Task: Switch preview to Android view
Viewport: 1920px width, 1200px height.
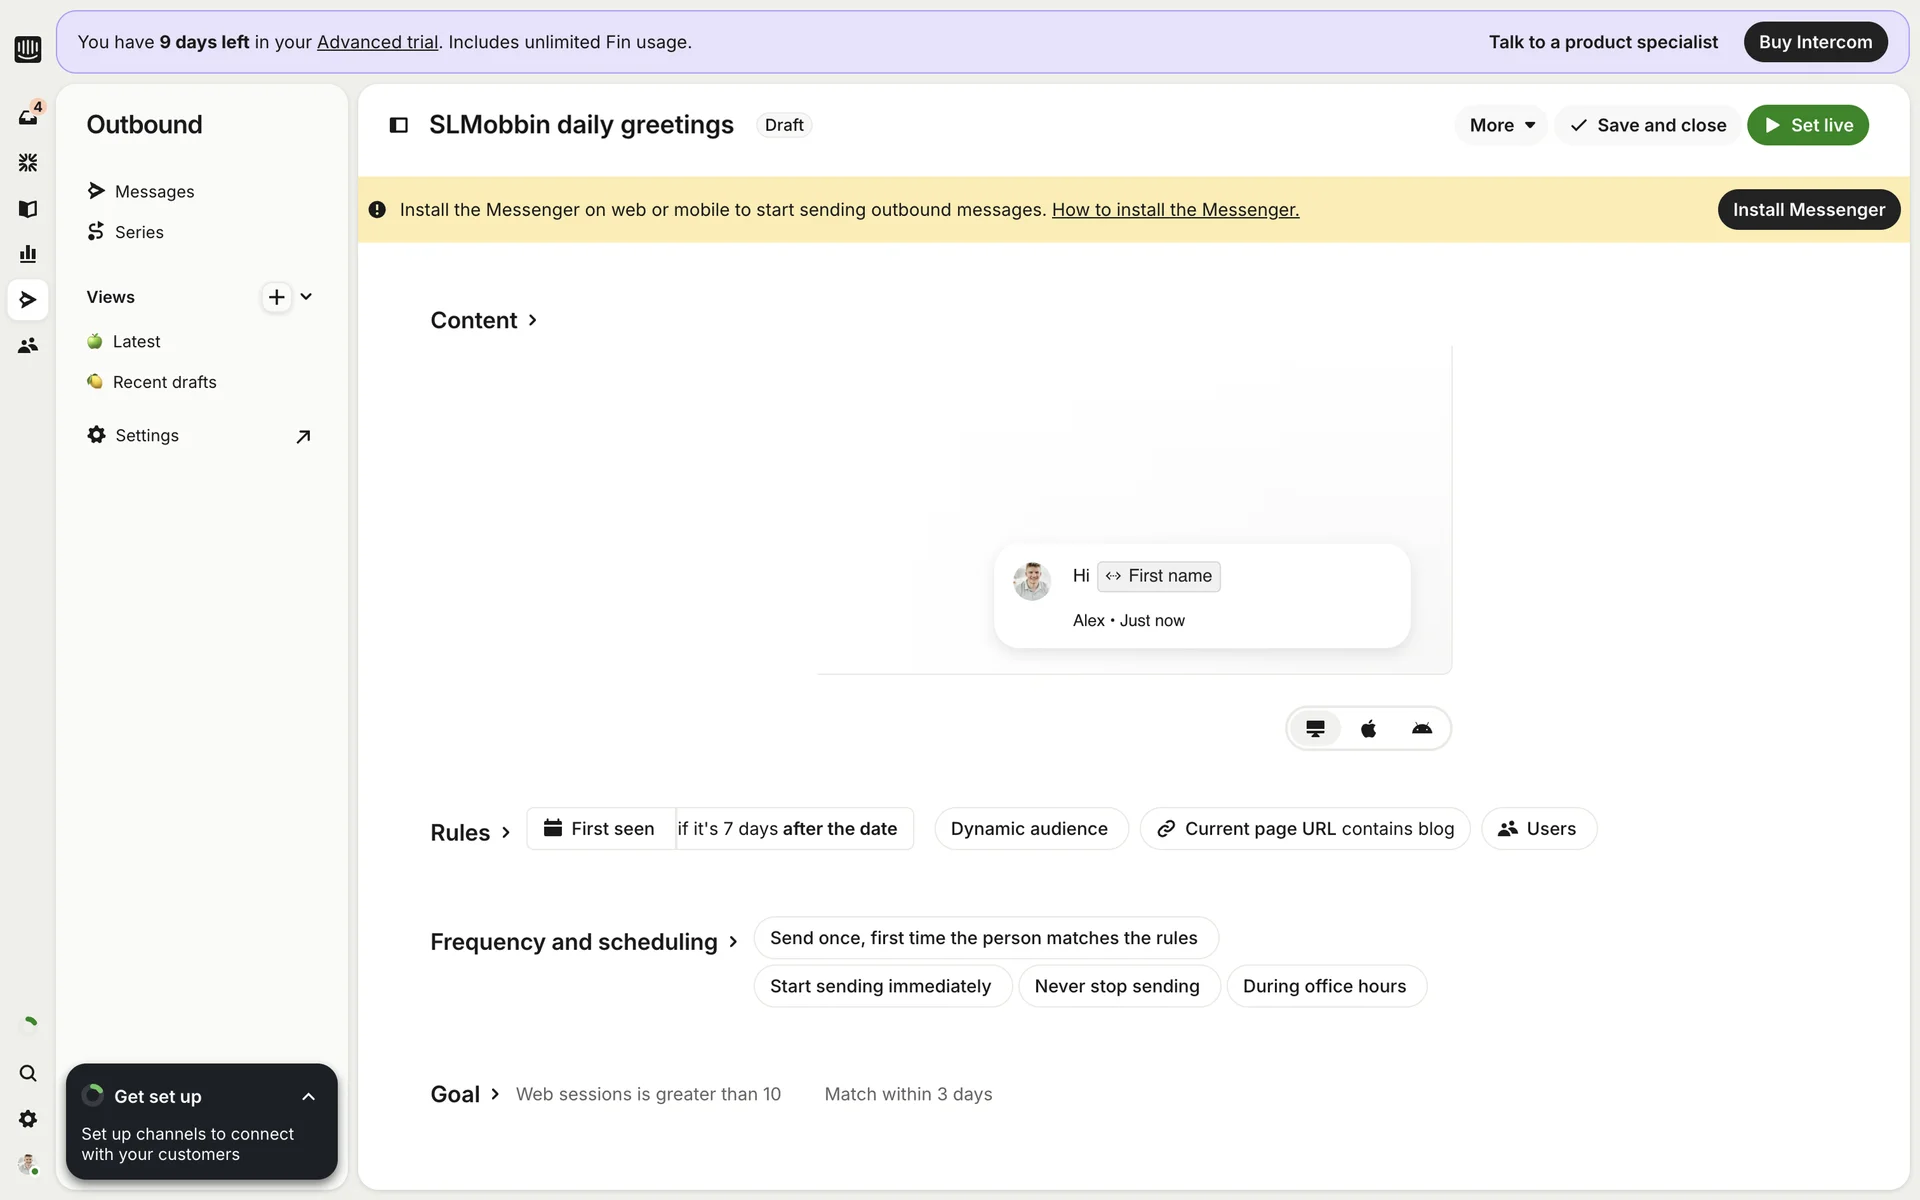Action: tap(1421, 728)
